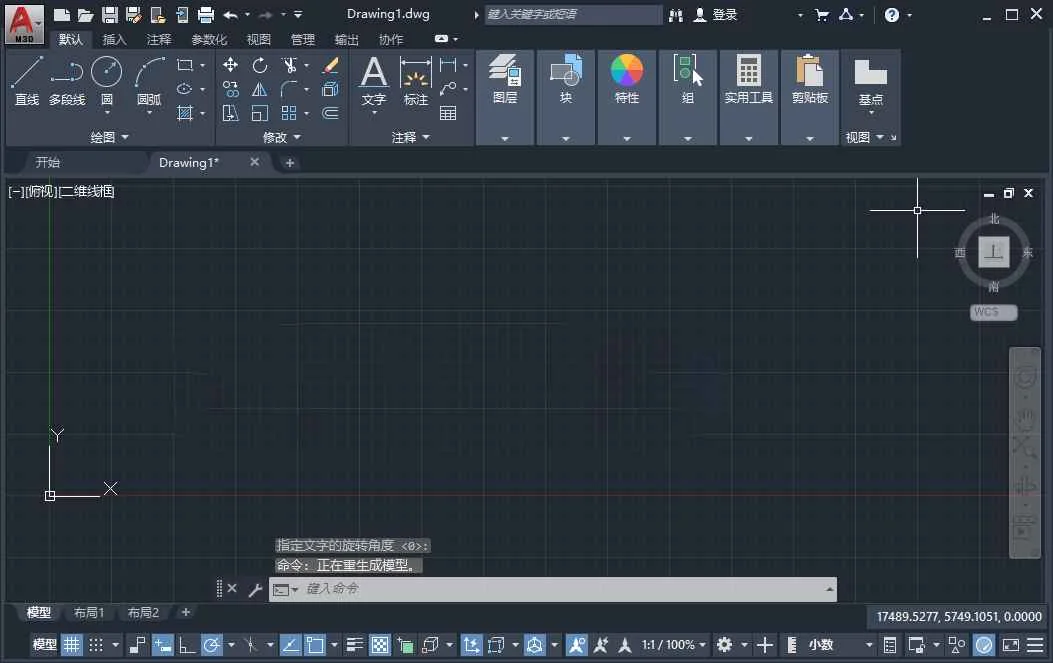Click the 特性 color wheel properties icon

[627, 71]
